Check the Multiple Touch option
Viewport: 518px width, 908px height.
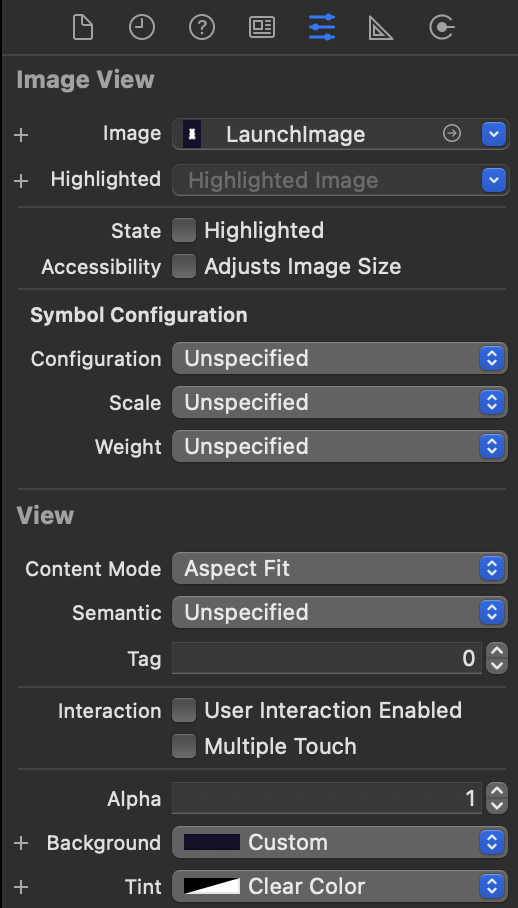(x=184, y=746)
